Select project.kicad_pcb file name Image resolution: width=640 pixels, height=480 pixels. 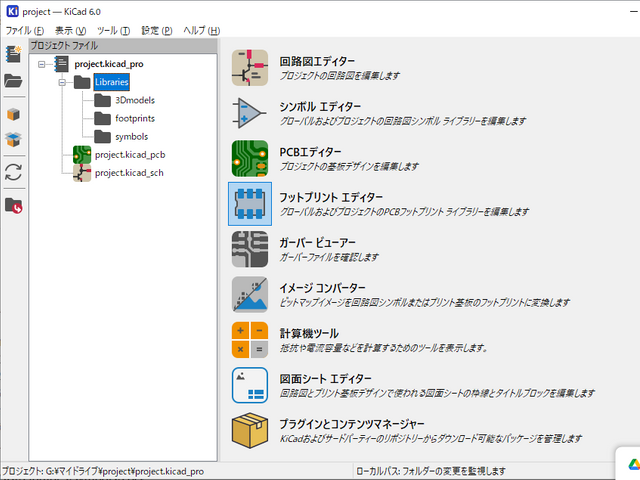coord(130,155)
